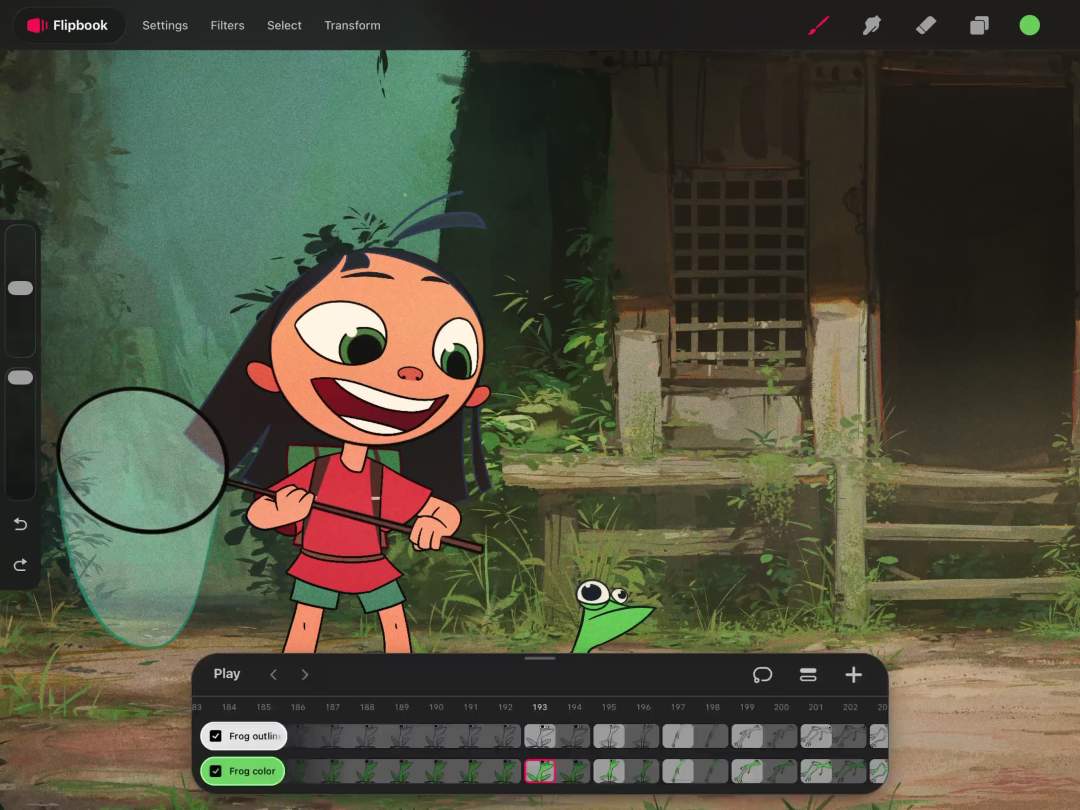Tap the Undo arrow in sidebar
This screenshot has width=1080, height=810.
point(20,525)
